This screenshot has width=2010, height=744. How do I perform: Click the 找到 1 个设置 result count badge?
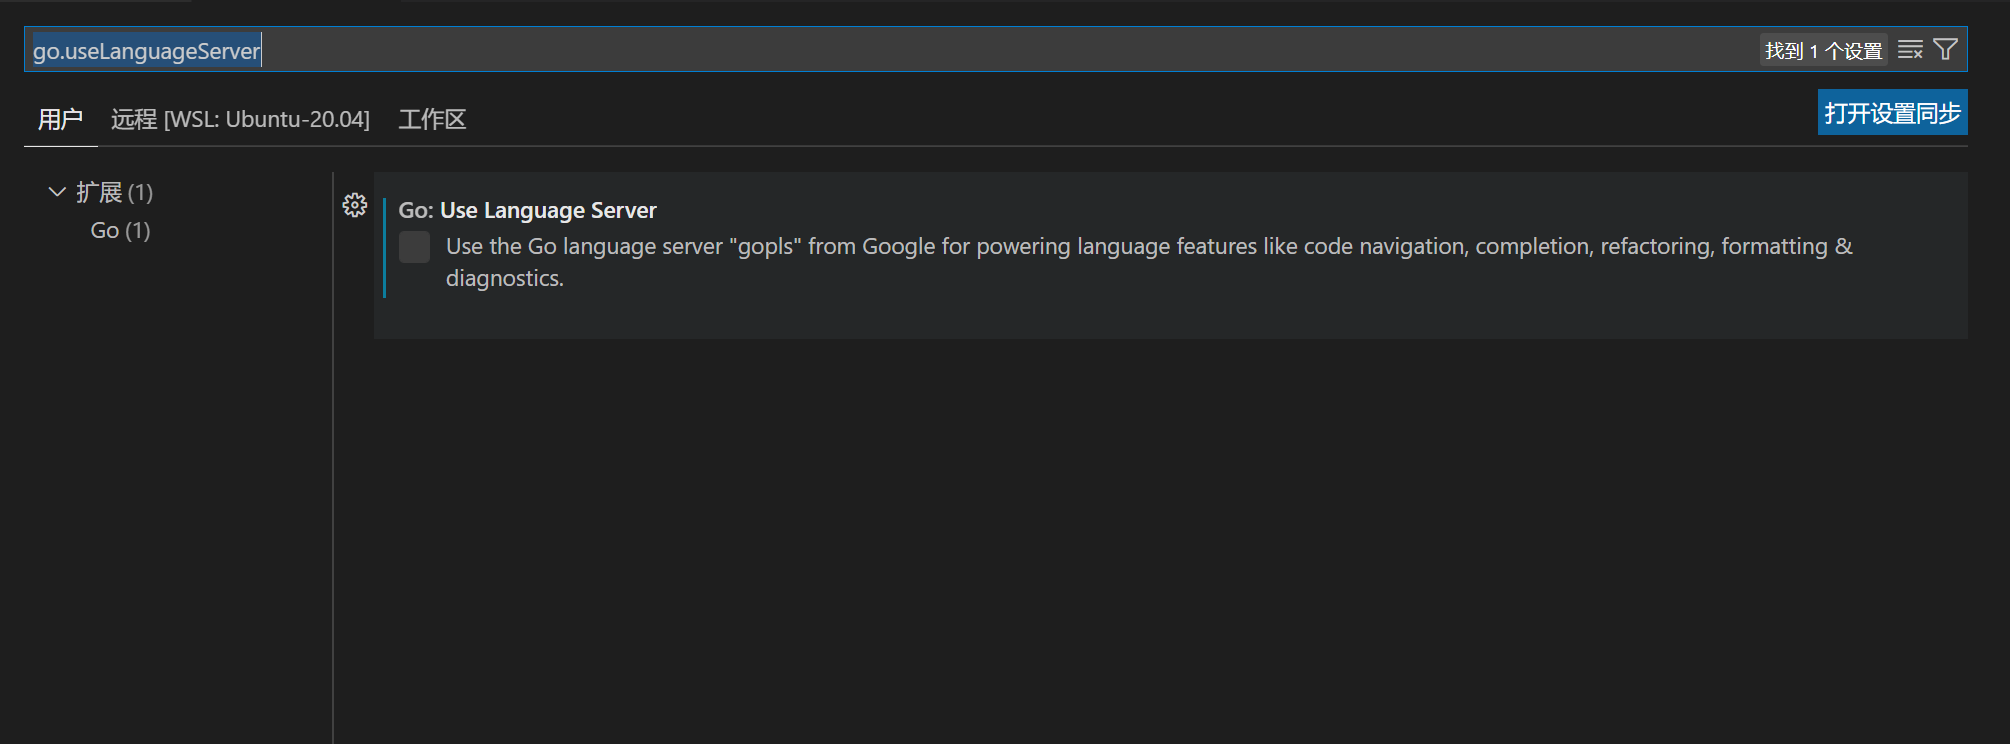[1823, 50]
